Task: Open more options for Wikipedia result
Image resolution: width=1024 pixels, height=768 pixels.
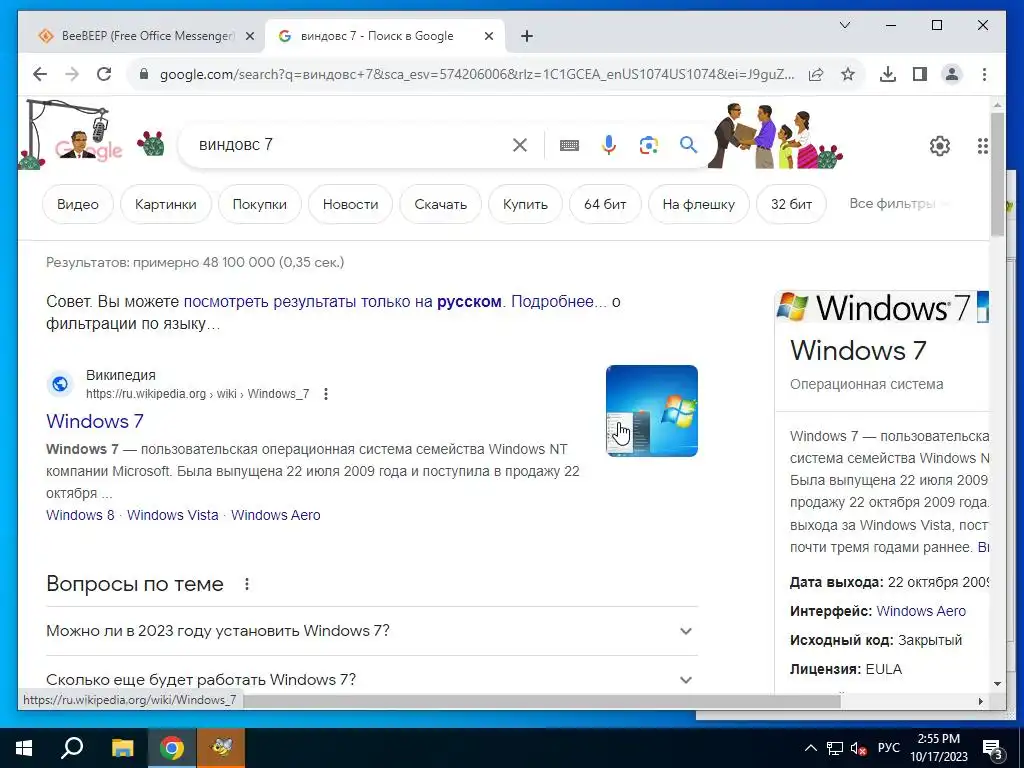Action: click(326, 394)
